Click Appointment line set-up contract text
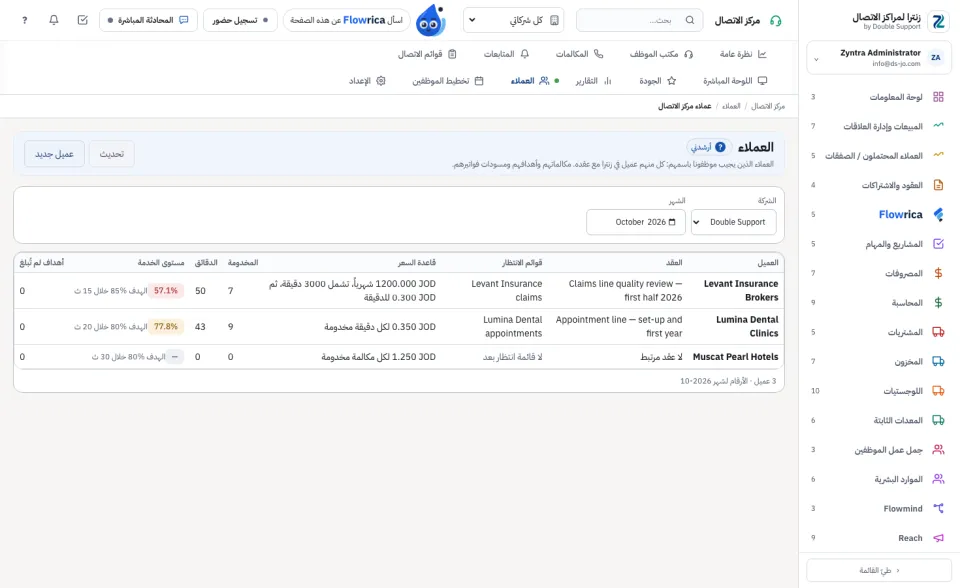Image resolution: width=960 pixels, height=588 pixels. pyautogui.click(x=619, y=326)
